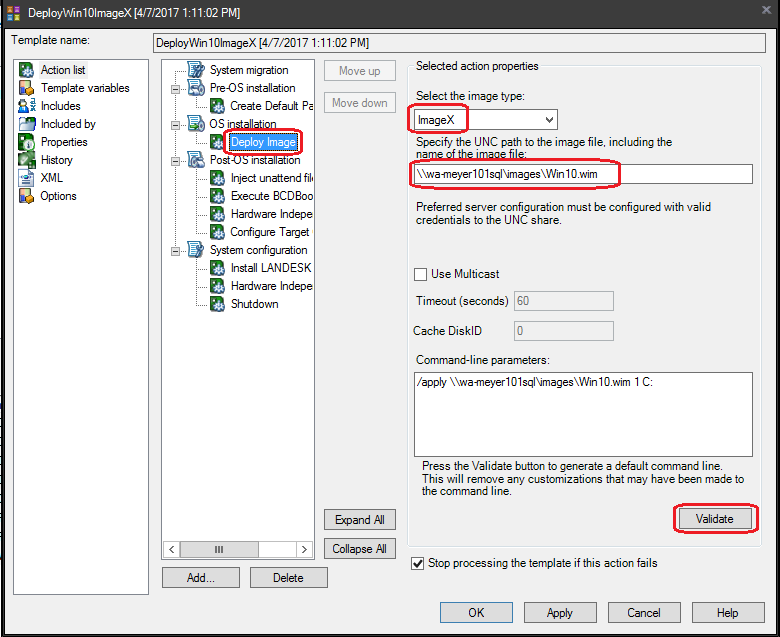The height and width of the screenshot is (637, 780).
Task: Click the Included by folder icon
Action: click(26, 124)
